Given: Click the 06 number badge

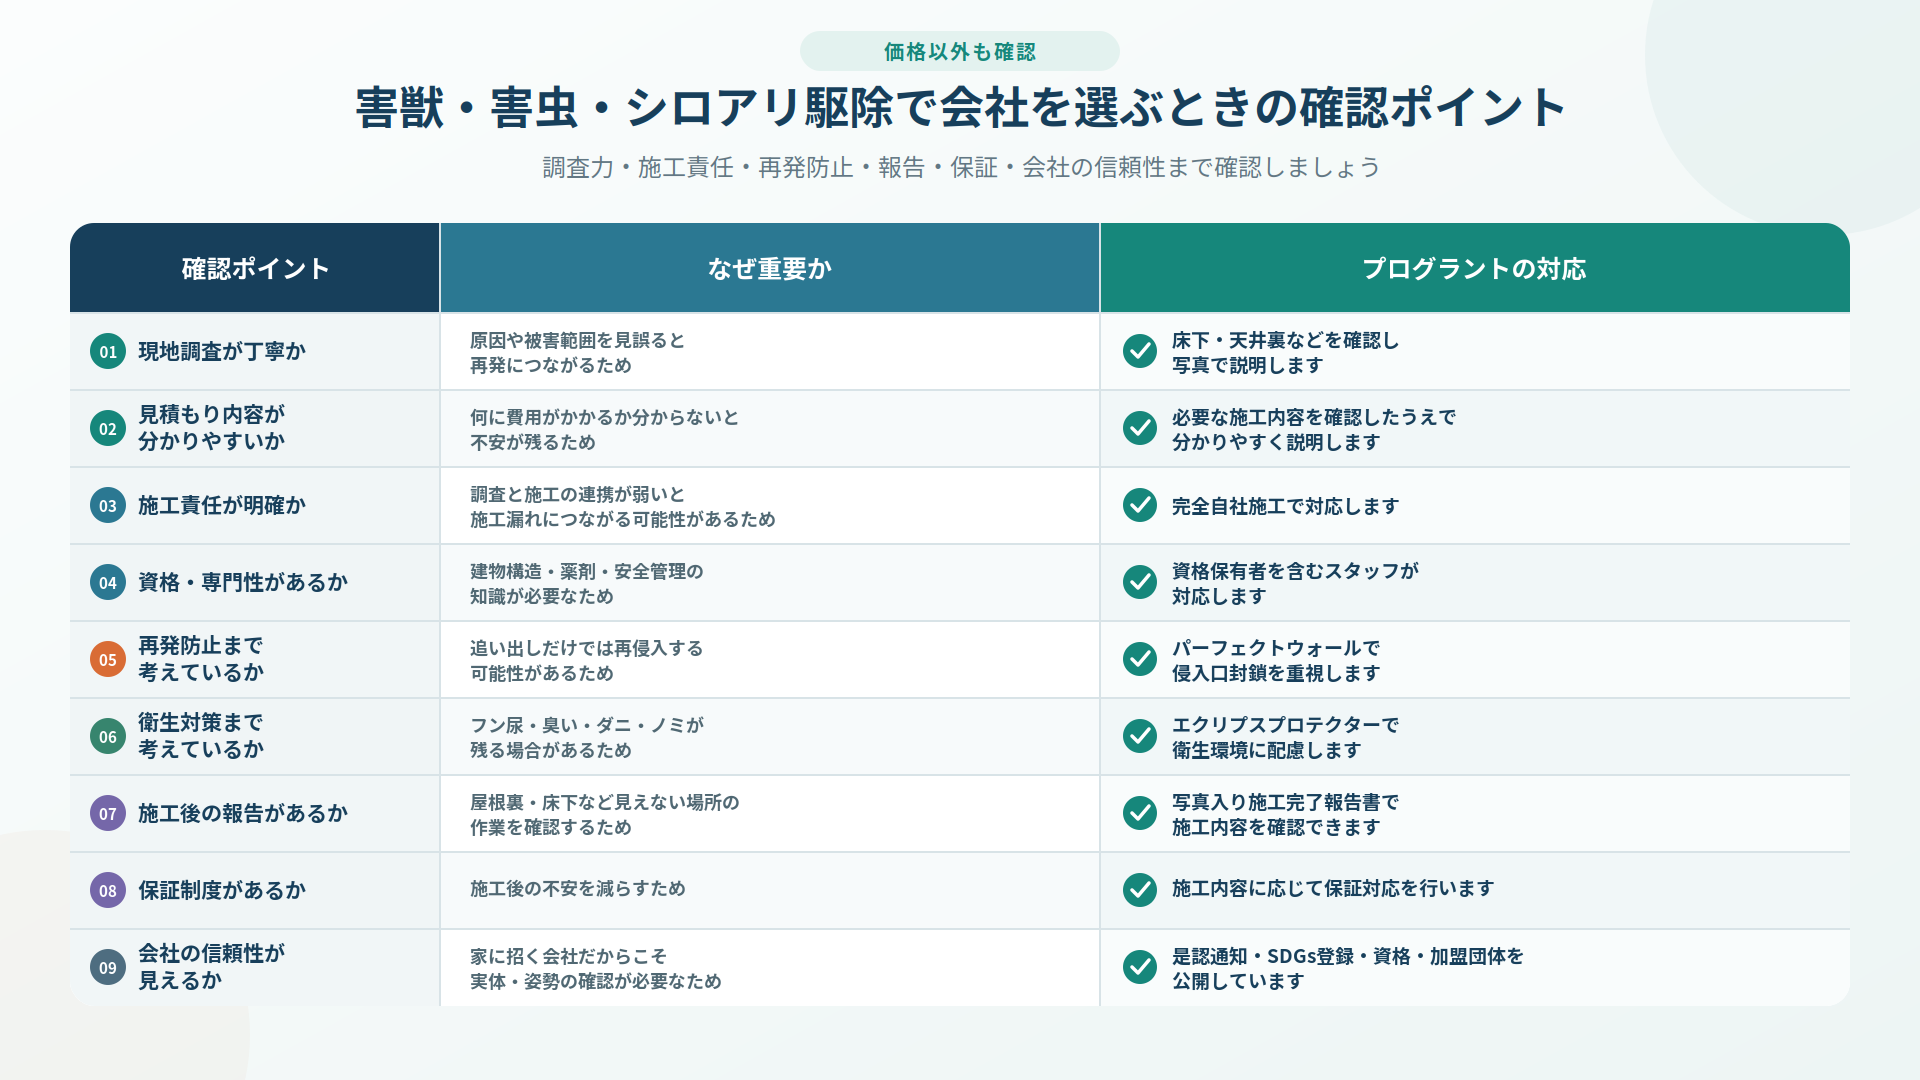Looking at the screenshot, I should click(108, 737).
